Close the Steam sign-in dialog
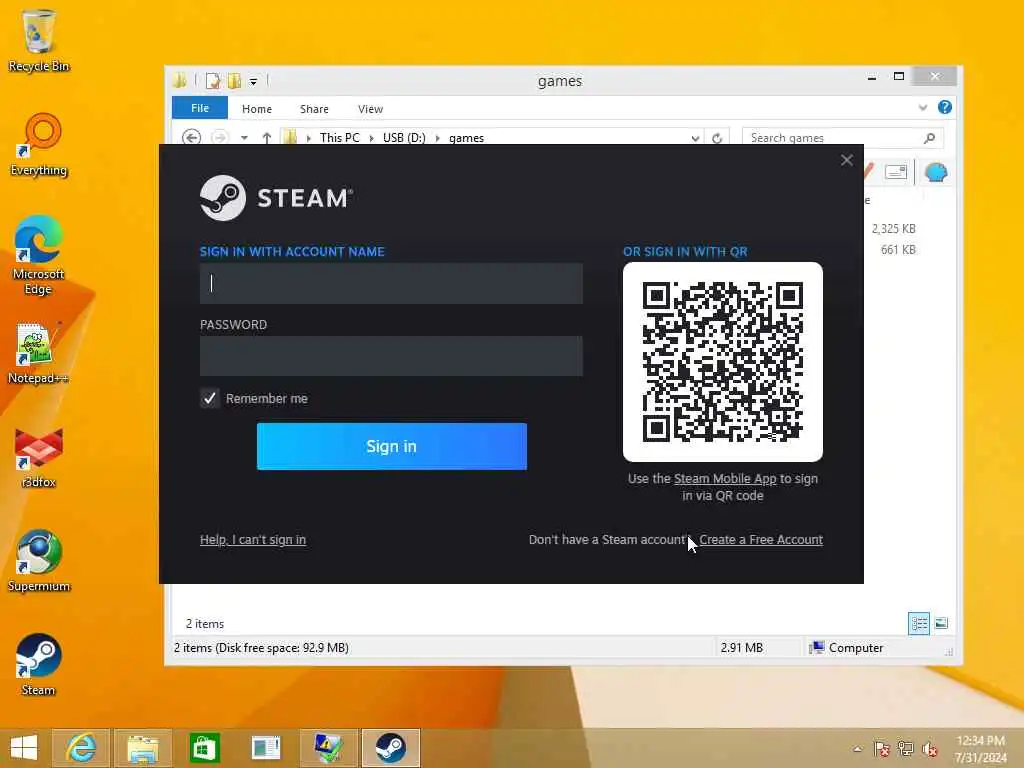The image size is (1024, 768). [x=846, y=160]
